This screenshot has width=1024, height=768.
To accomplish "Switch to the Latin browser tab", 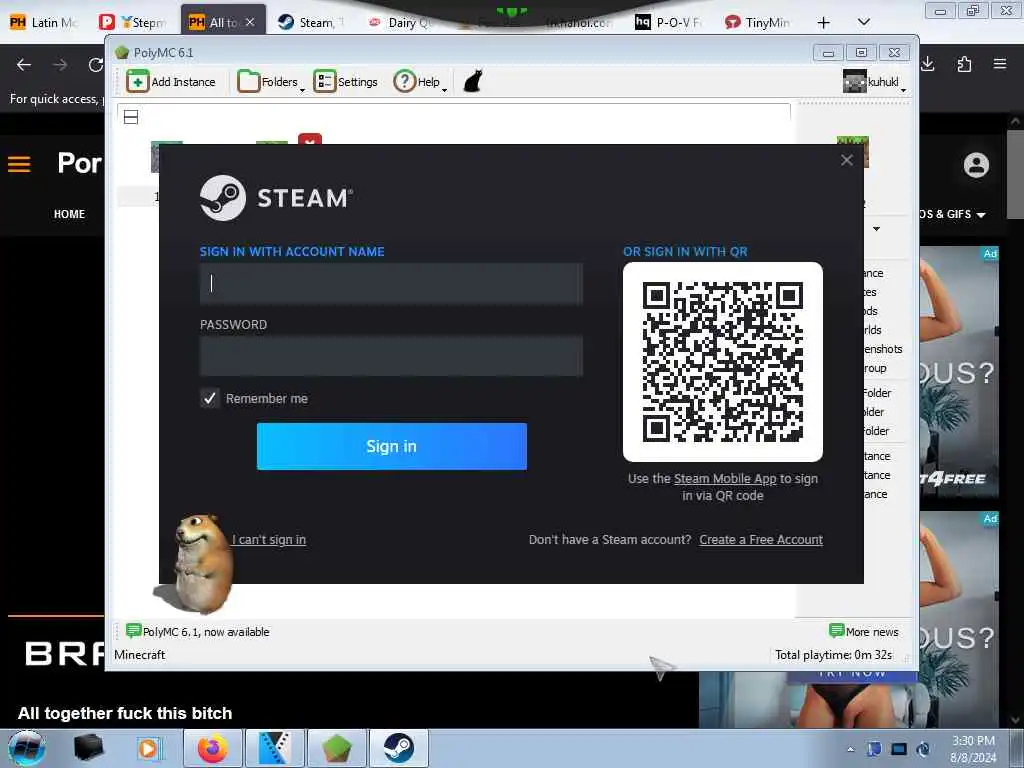I will tap(44, 22).
